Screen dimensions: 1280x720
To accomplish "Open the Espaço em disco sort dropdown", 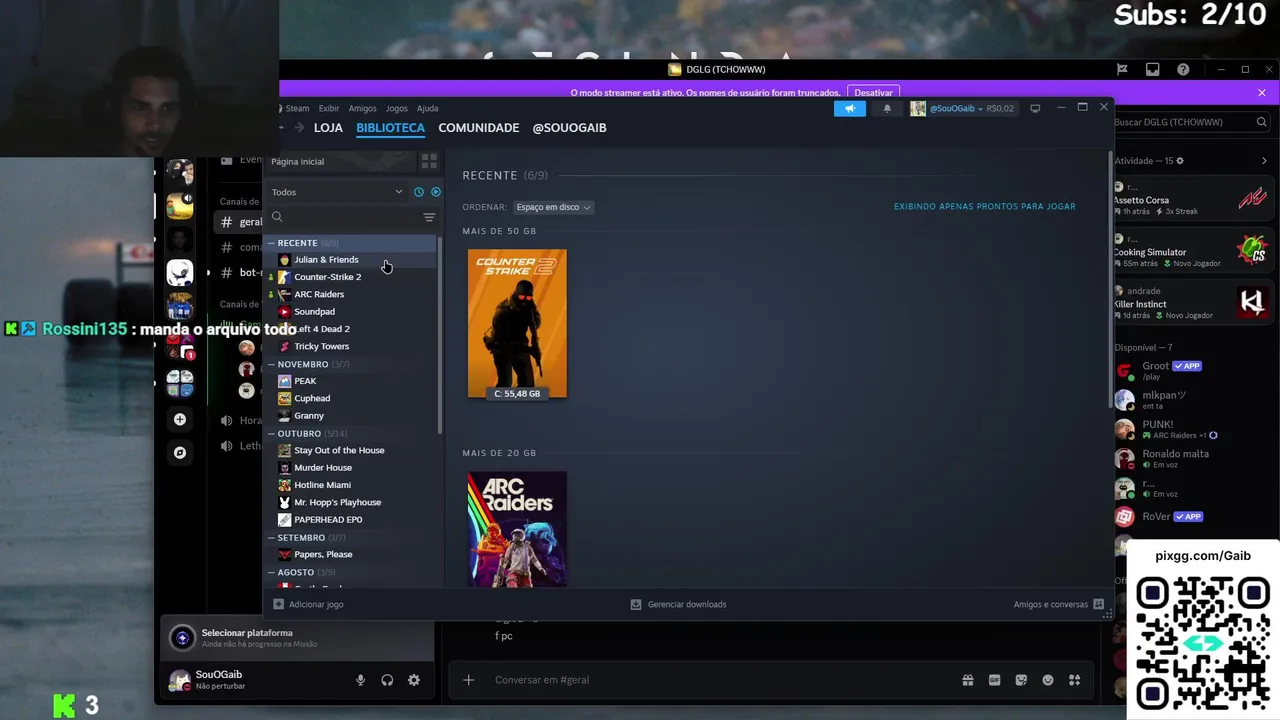I will 553,207.
